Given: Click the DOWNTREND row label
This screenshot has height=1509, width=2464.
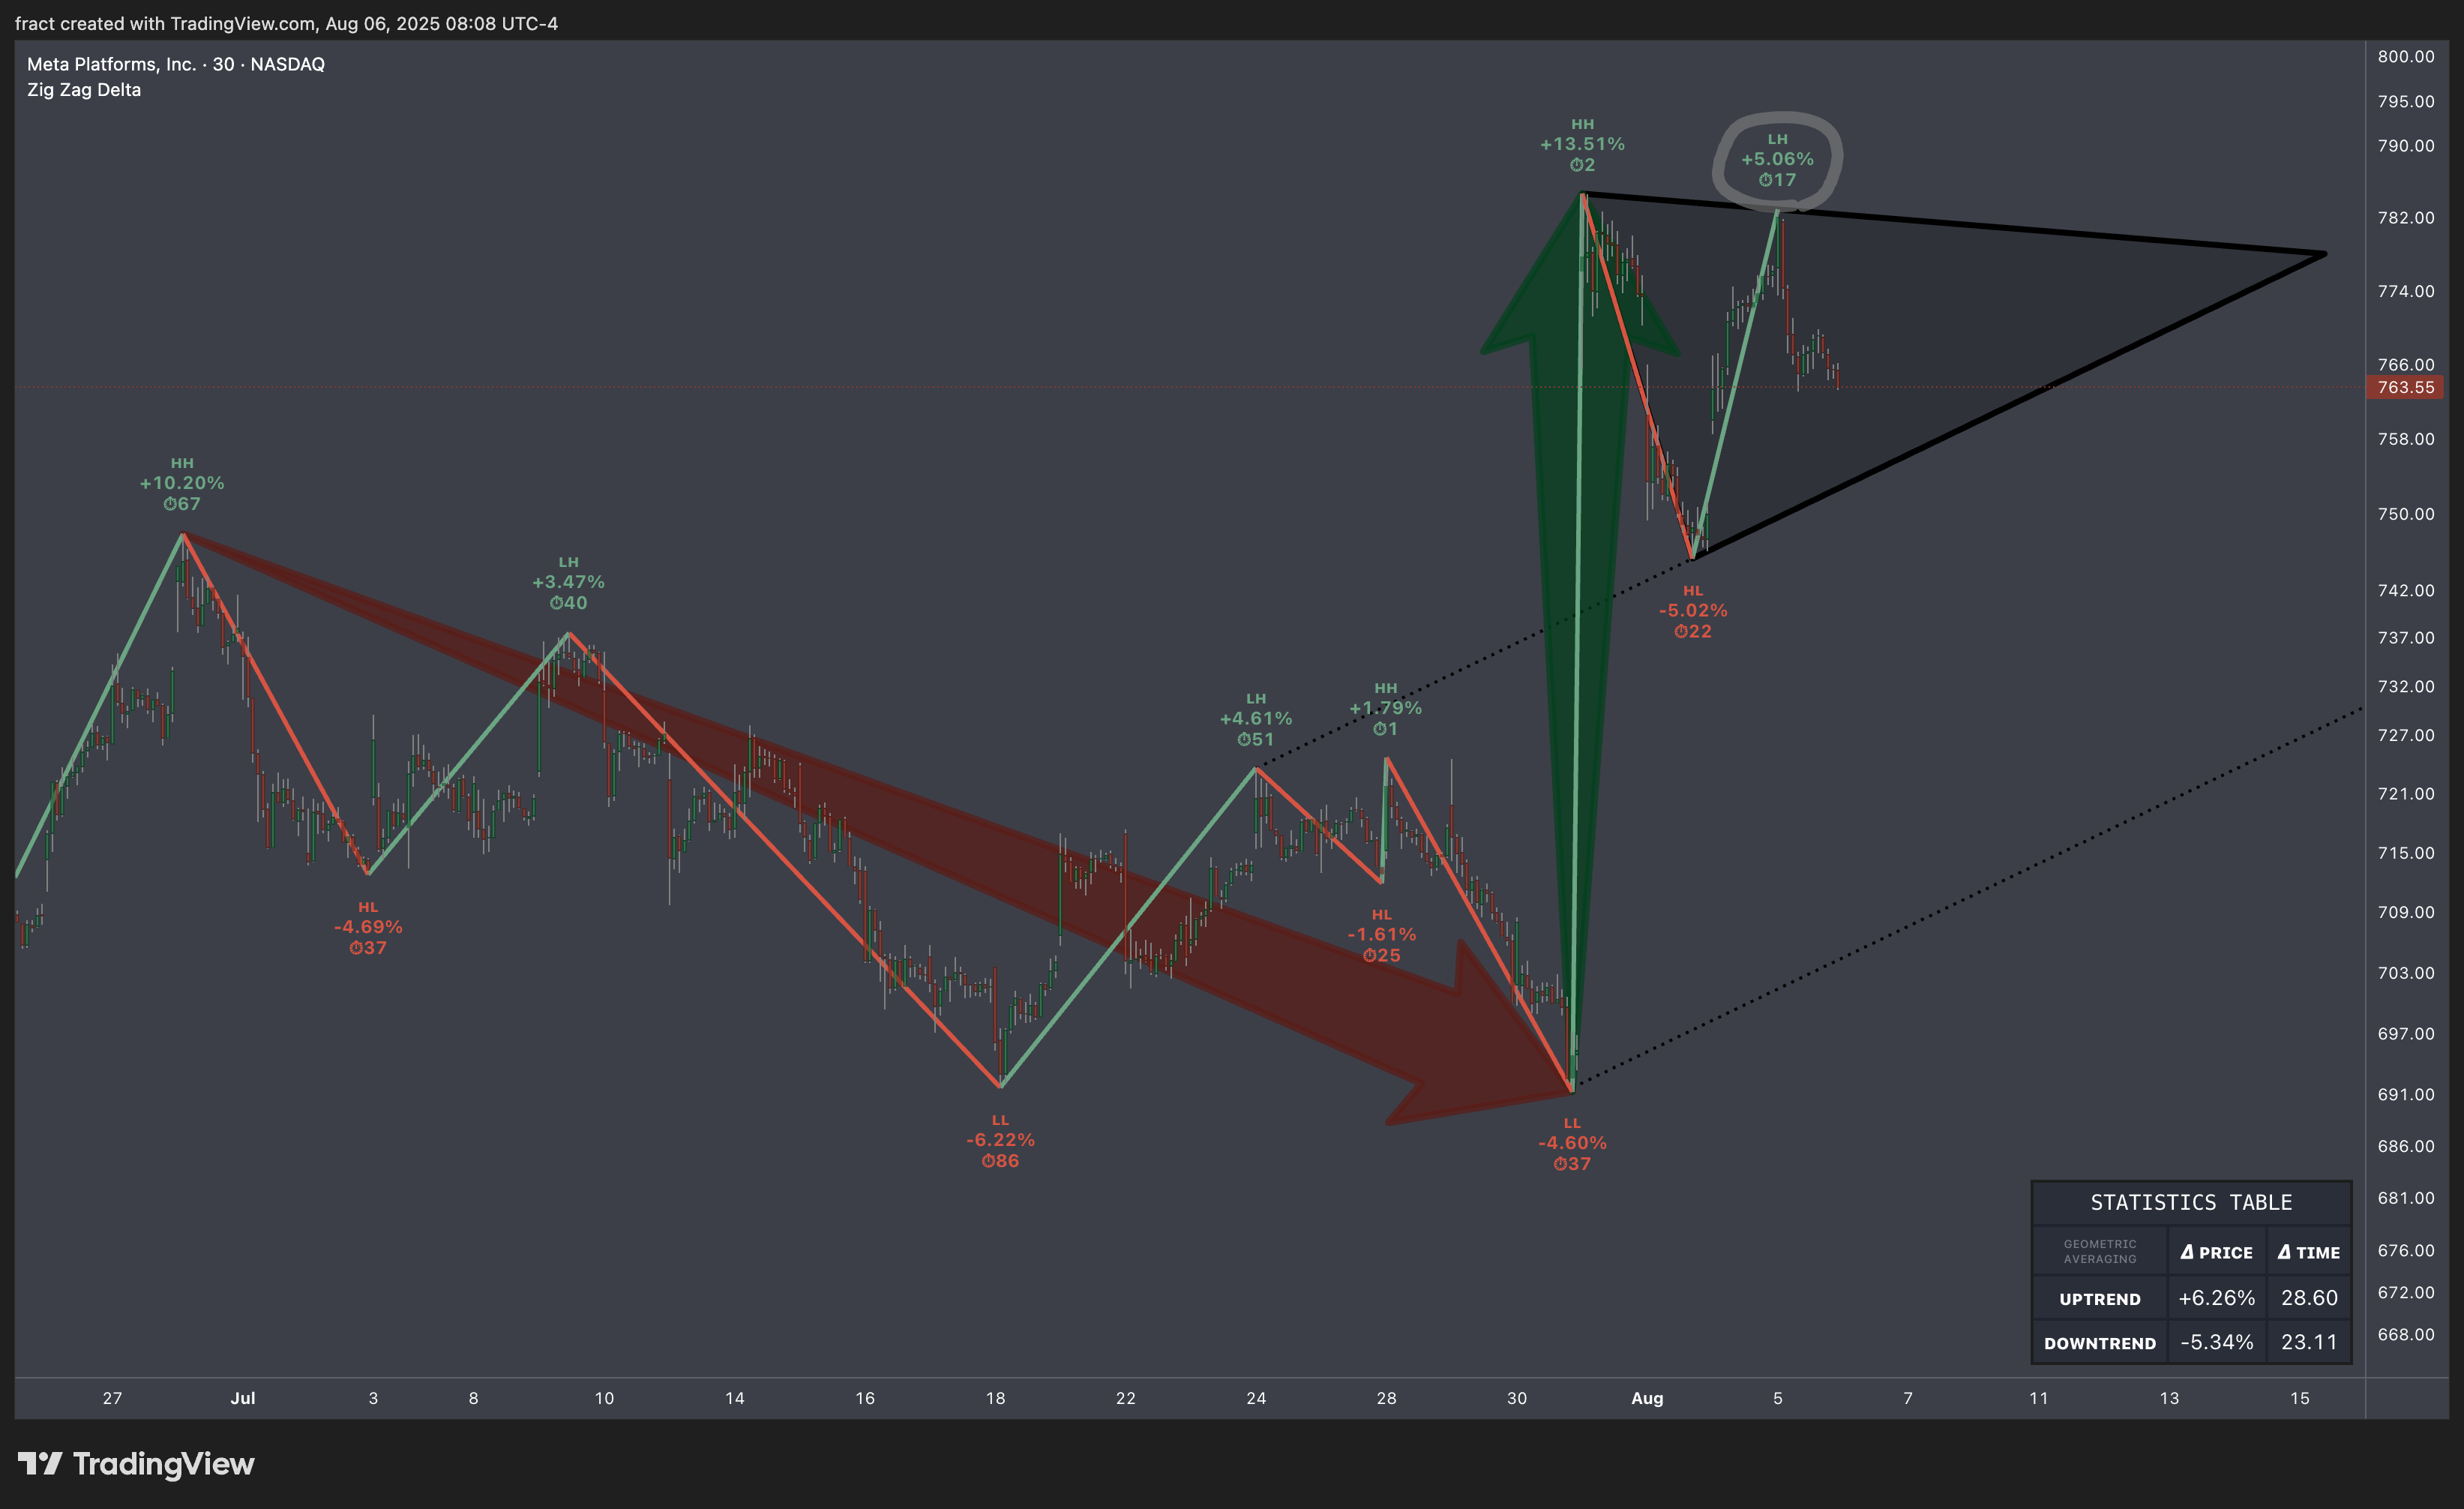Looking at the screenshot, I should point(2100,1343).
